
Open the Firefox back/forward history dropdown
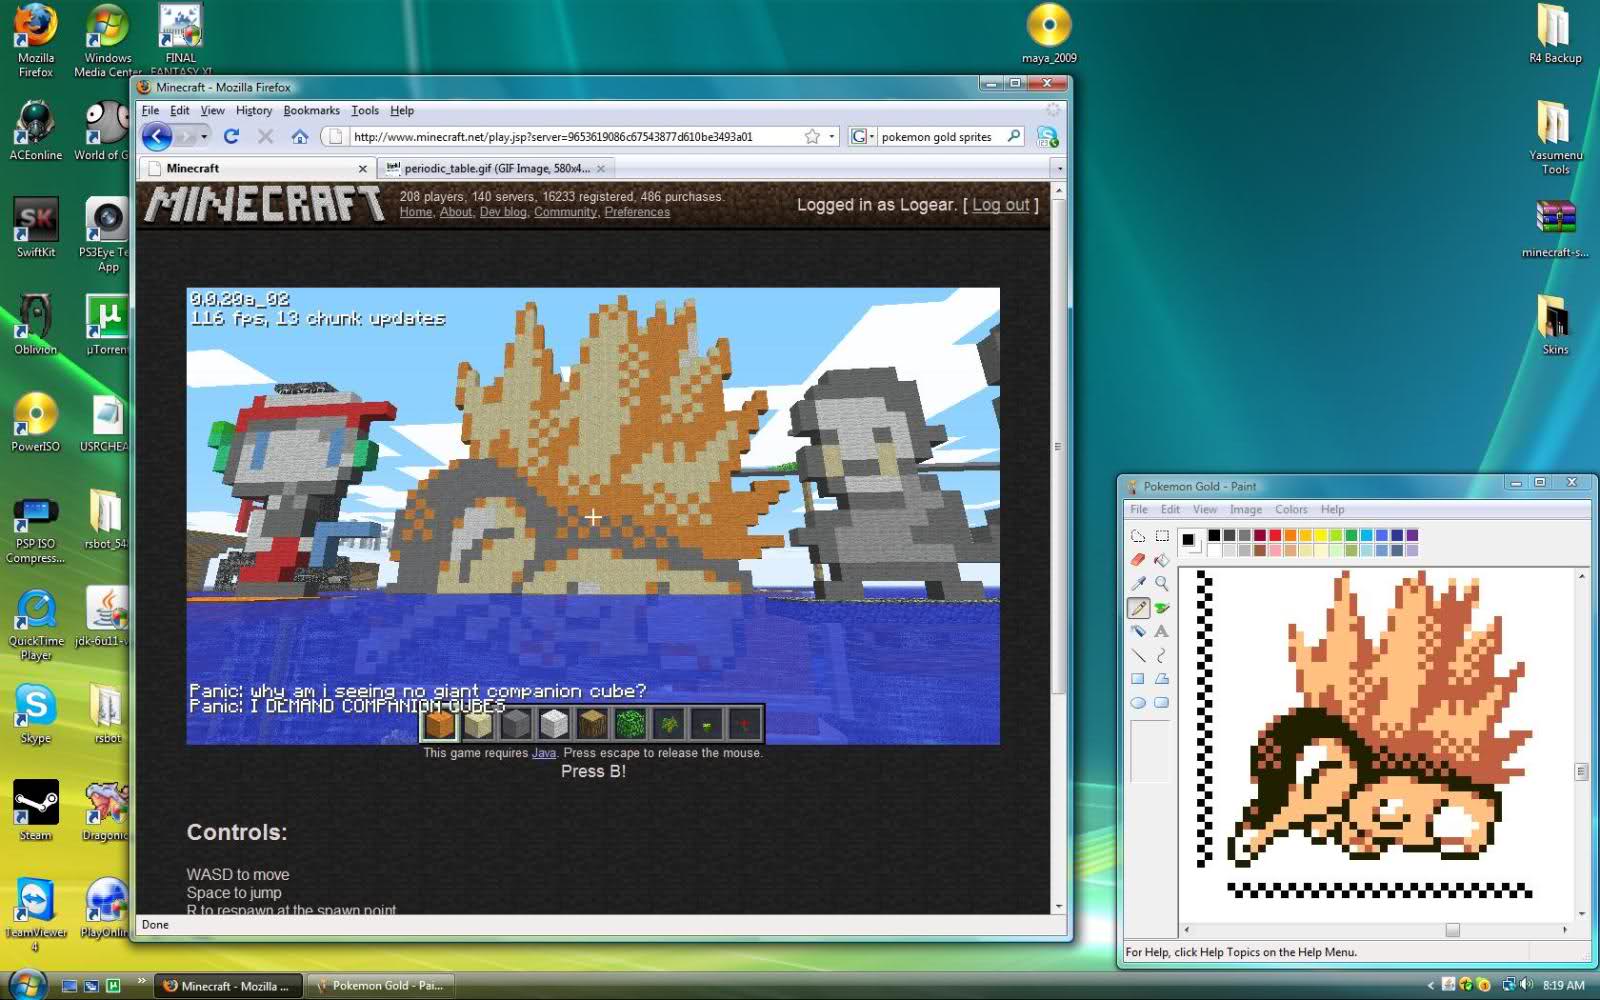tap(204, 136)
